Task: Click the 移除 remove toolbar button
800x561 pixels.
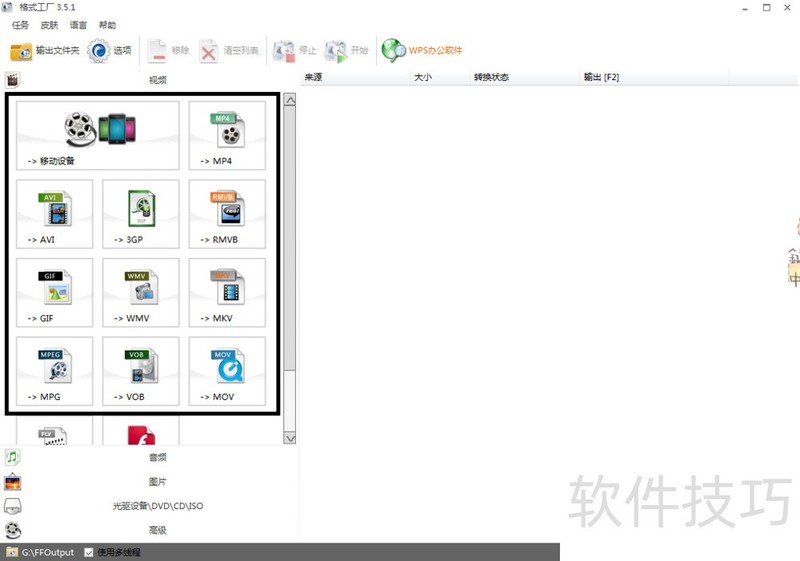Action: 169,50
